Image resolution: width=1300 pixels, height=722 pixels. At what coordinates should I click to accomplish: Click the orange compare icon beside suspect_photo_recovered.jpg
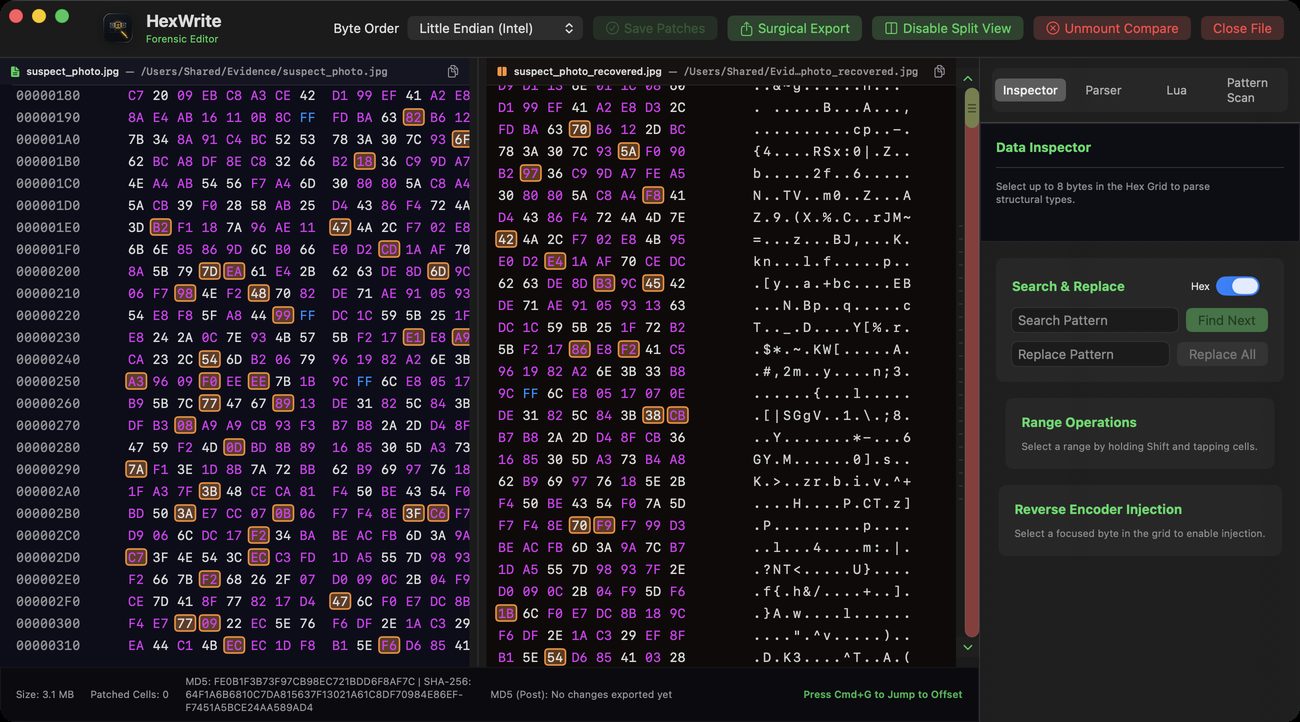coord(502,72)
